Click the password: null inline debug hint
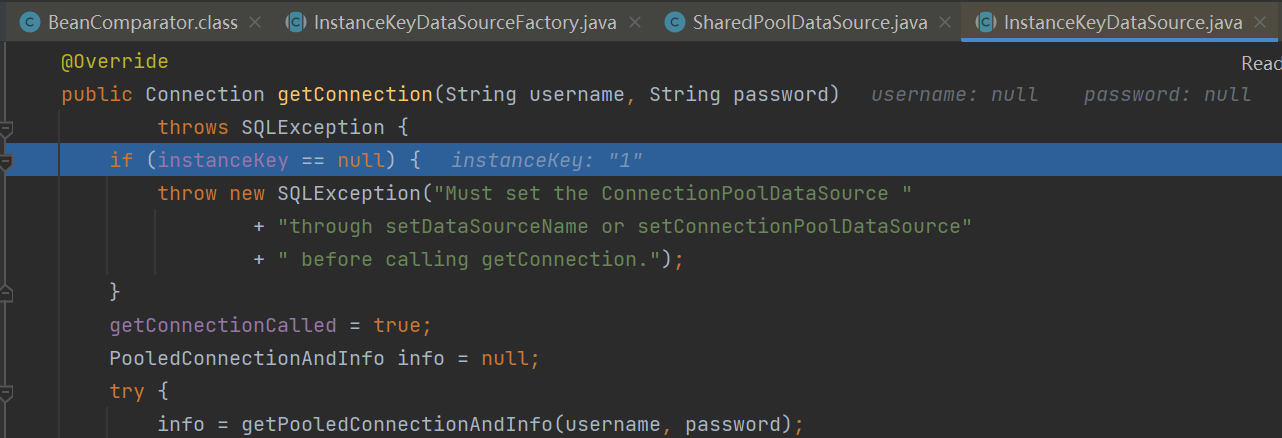The height and width of the screenshot is (438, 1282). pyautogui.click(x=1167, y=95)
